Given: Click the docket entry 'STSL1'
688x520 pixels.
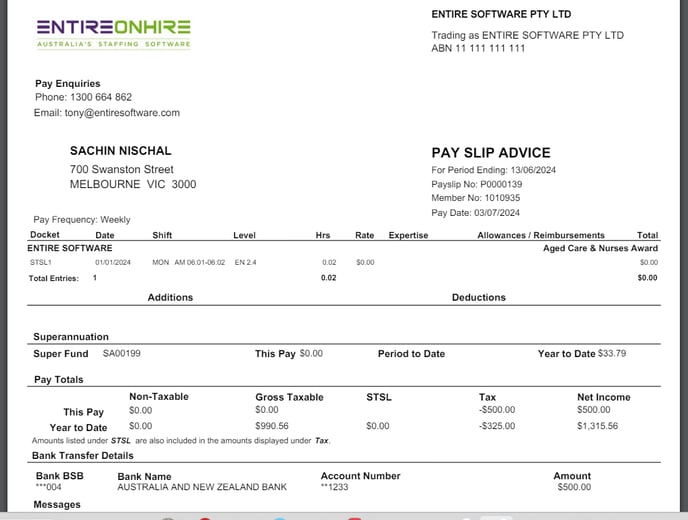Looking at the screenshot, I should (41, 262).
